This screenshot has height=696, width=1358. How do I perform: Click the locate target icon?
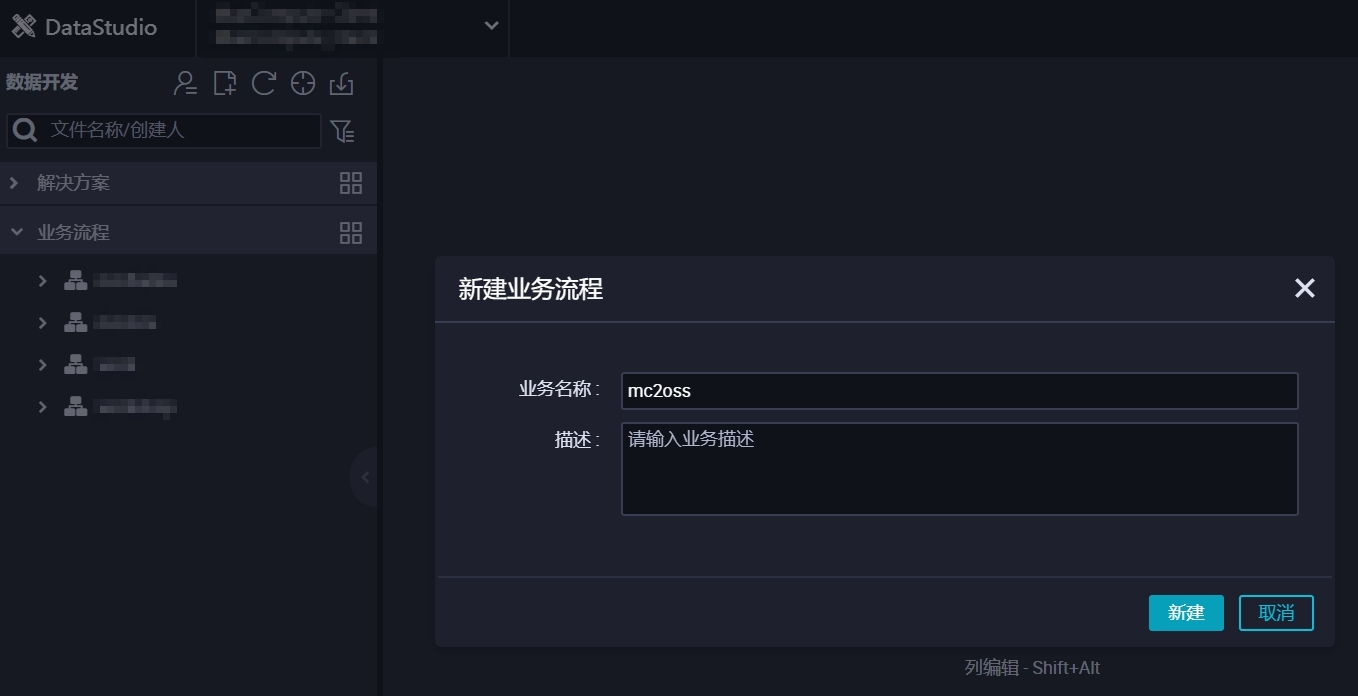tap(303, 83)
